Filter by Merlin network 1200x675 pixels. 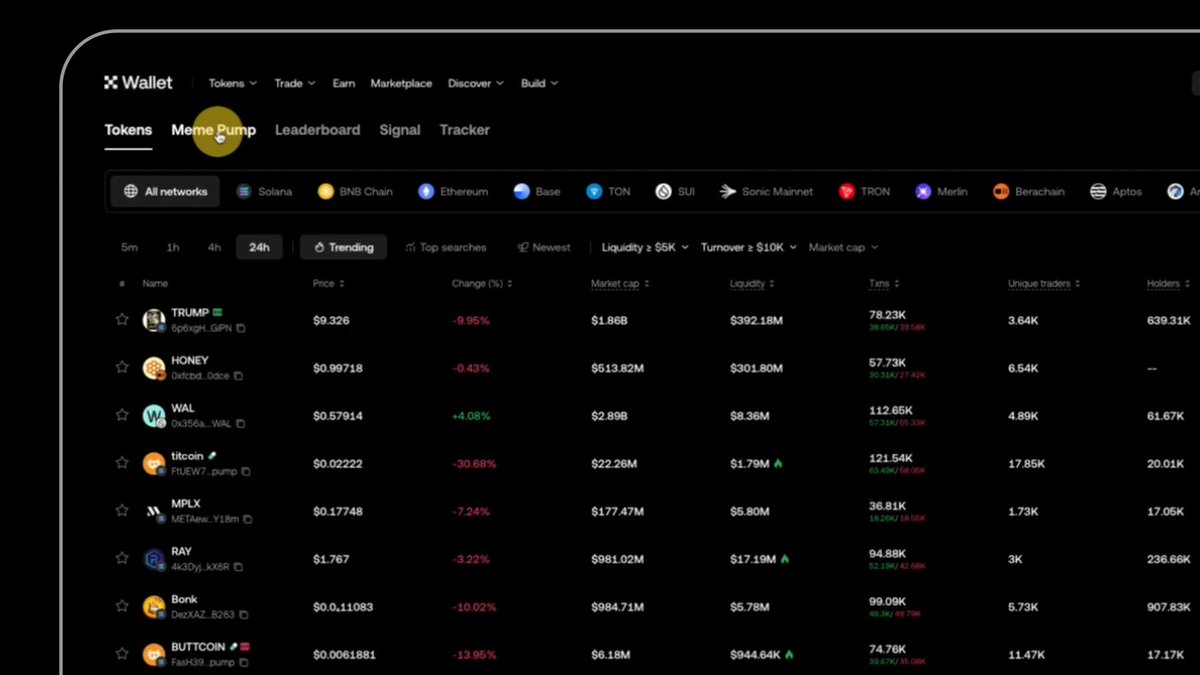click(x=941, y=191)
